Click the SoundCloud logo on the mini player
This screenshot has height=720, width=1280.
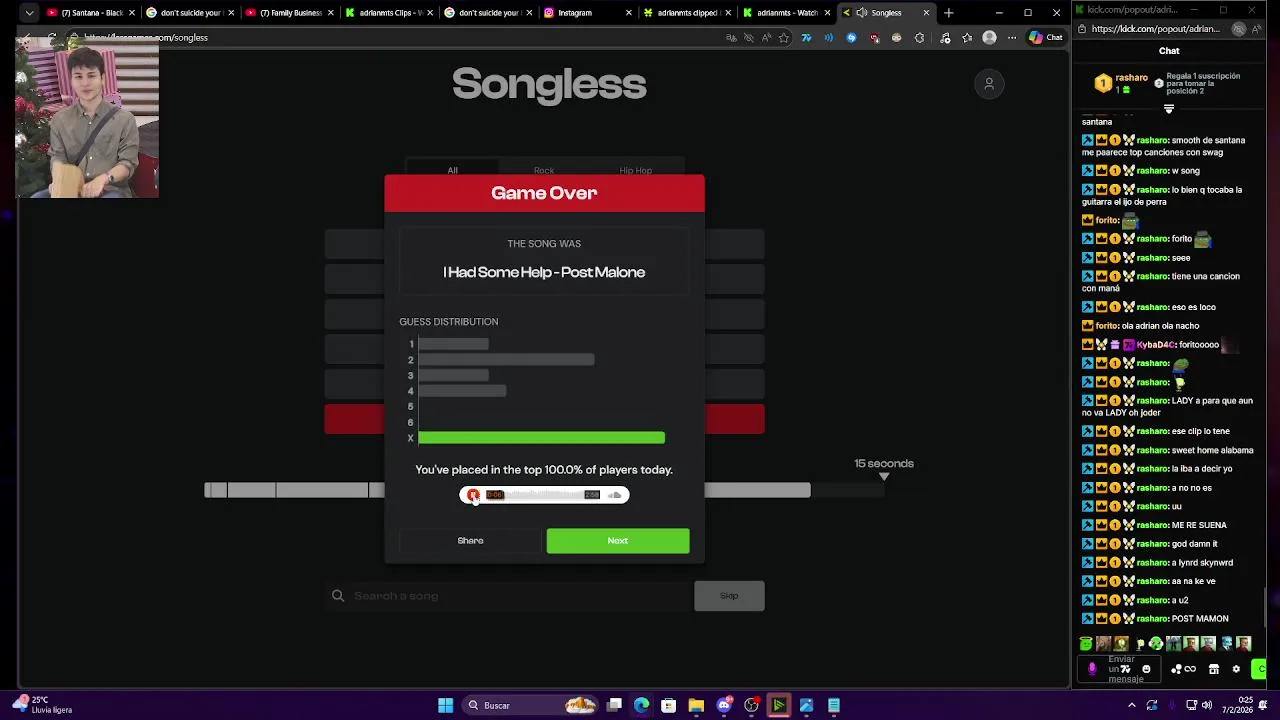pos(615,495)
